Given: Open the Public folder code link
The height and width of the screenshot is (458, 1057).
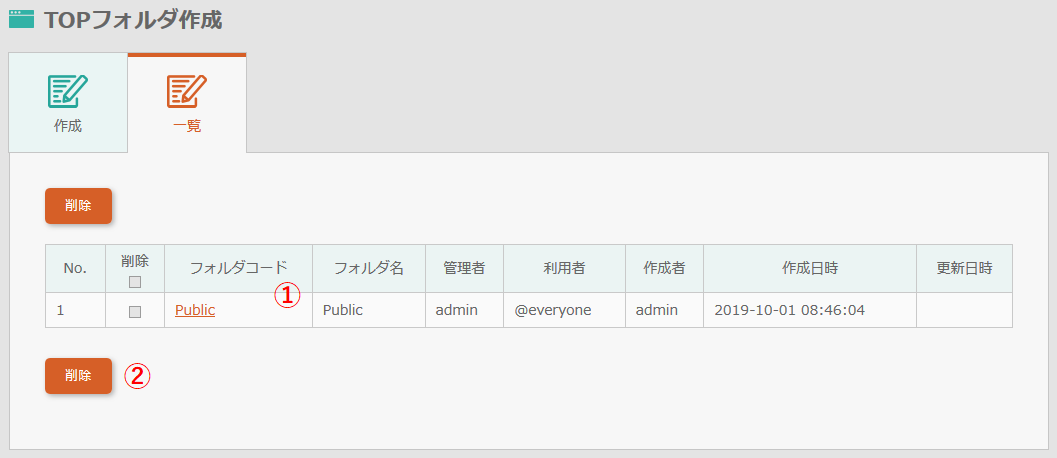Looking at the screenshot, I should click(195, 310).
